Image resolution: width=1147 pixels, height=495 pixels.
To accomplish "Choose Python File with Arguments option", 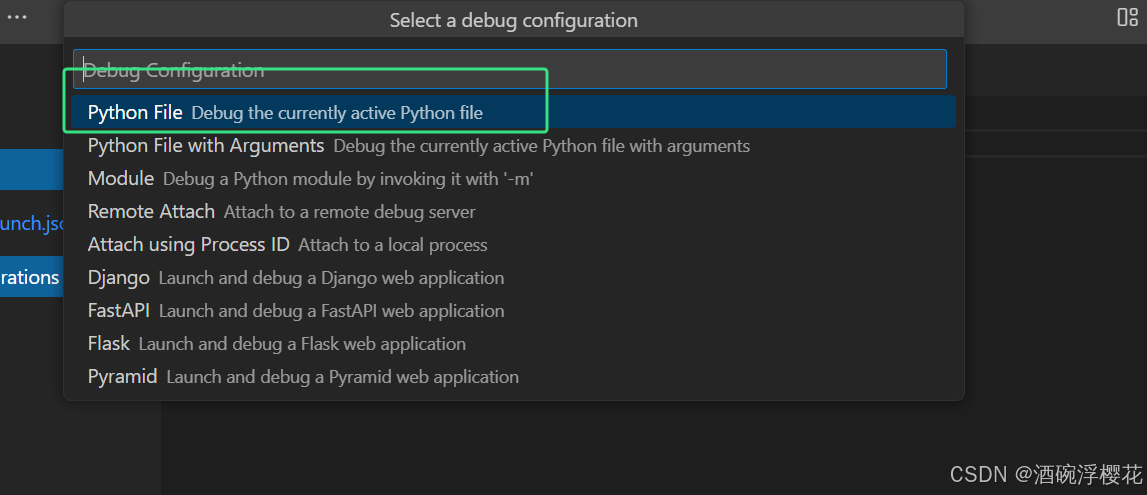I will click(206, 146).
